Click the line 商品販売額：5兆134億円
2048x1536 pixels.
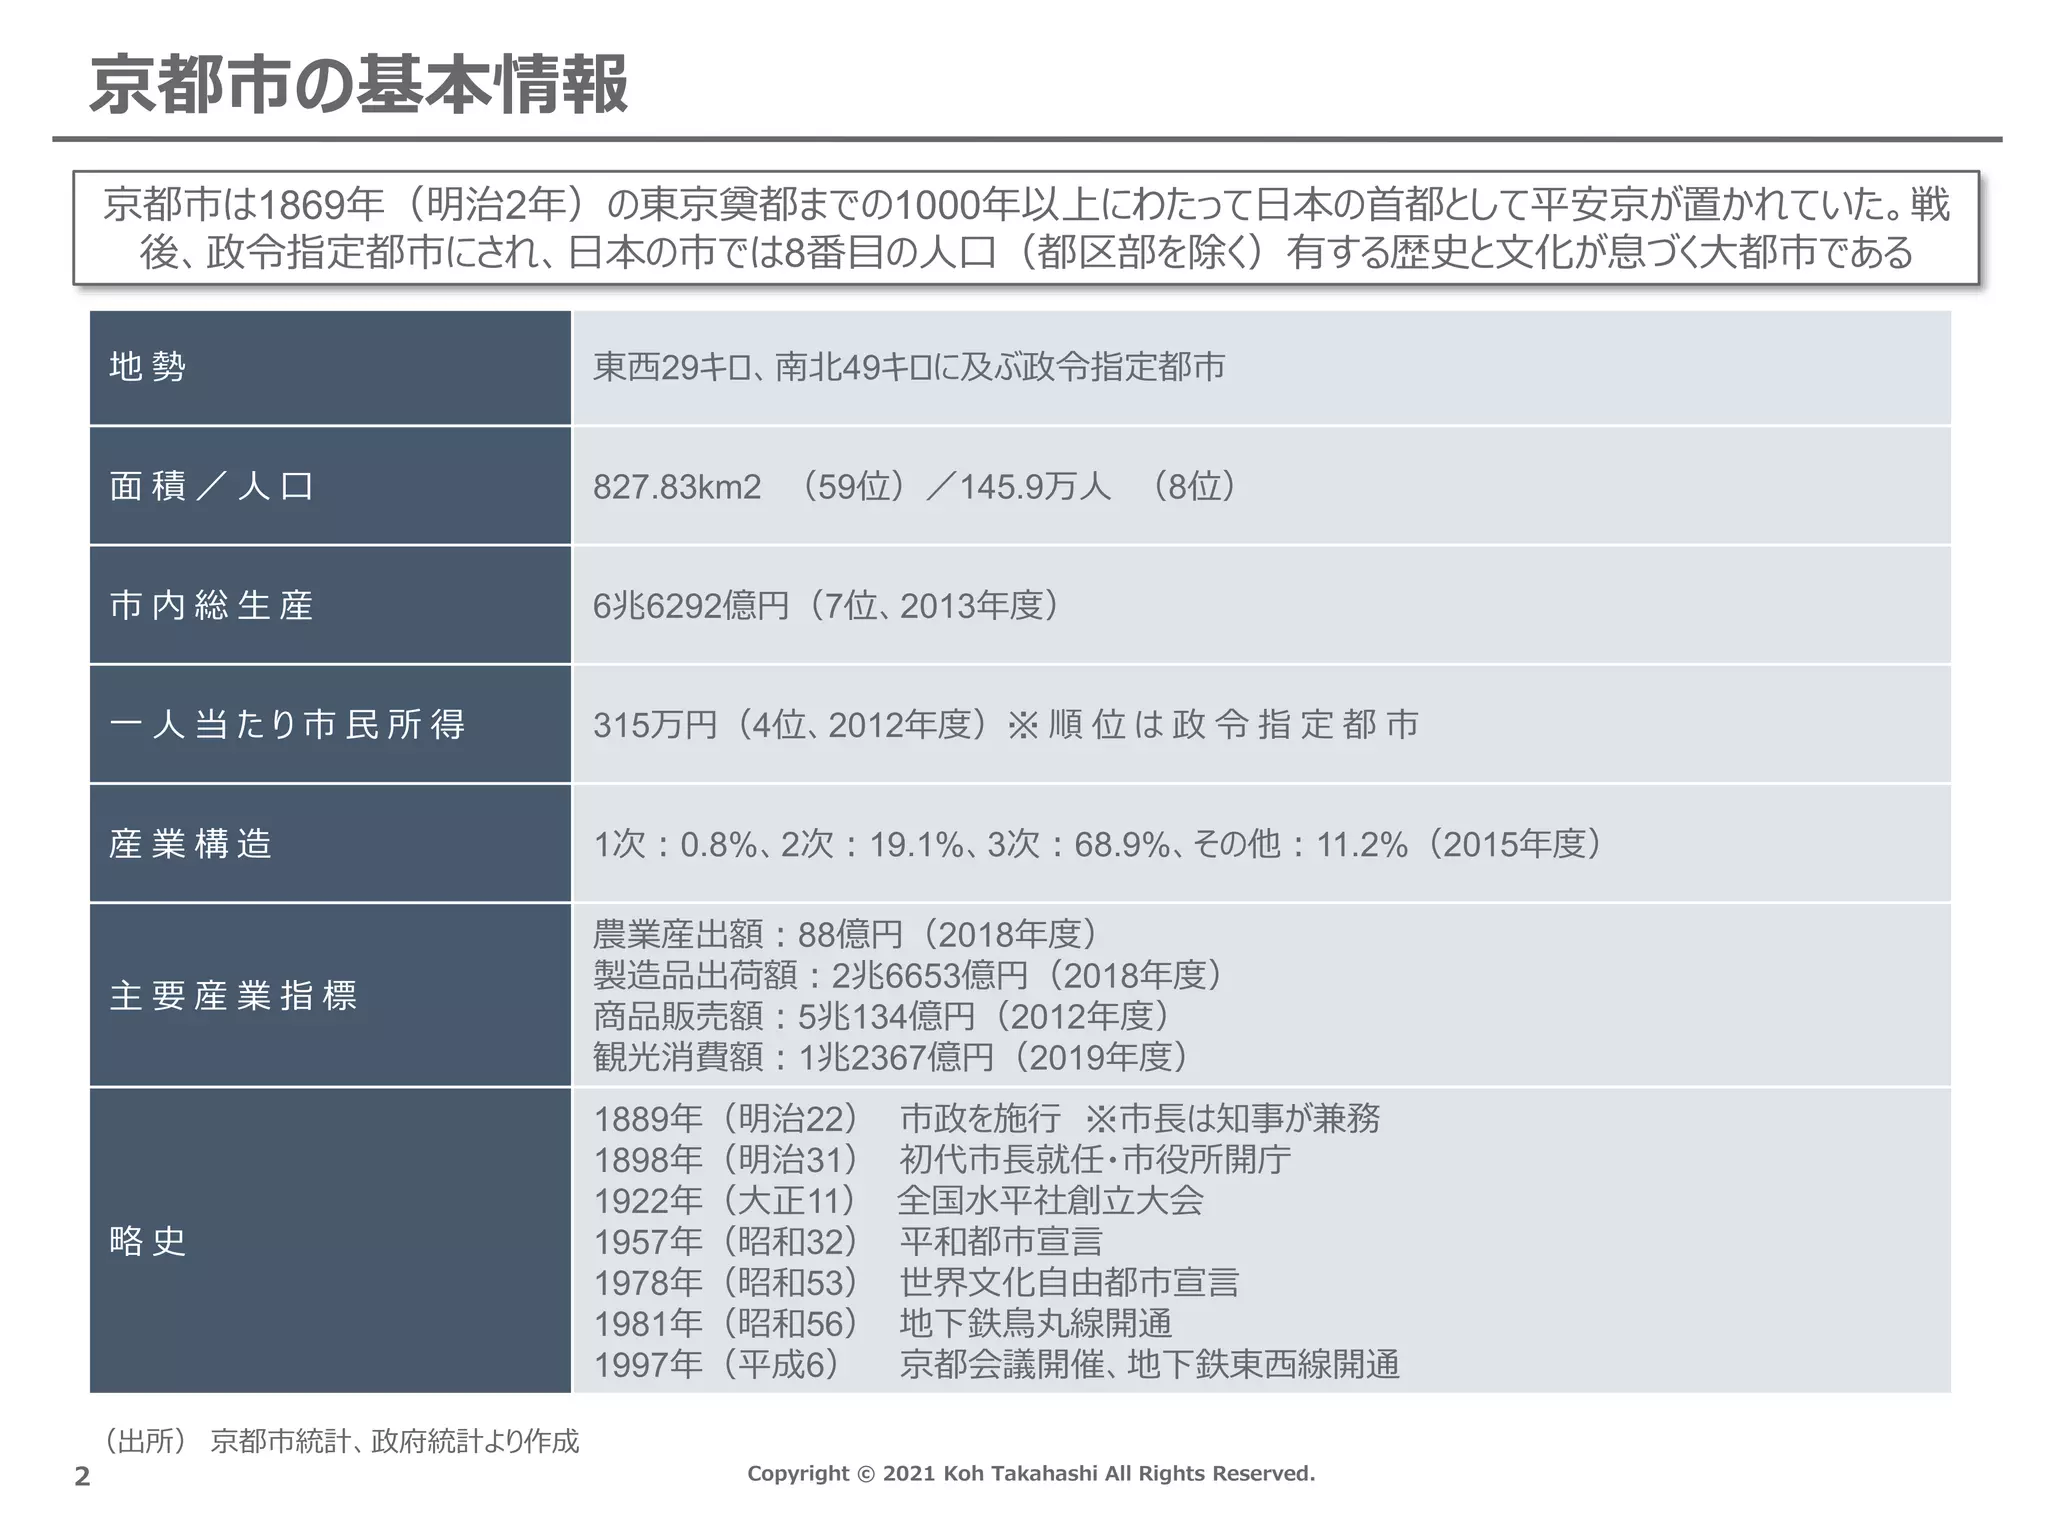pyautogui.click(x=882, y=1016)
